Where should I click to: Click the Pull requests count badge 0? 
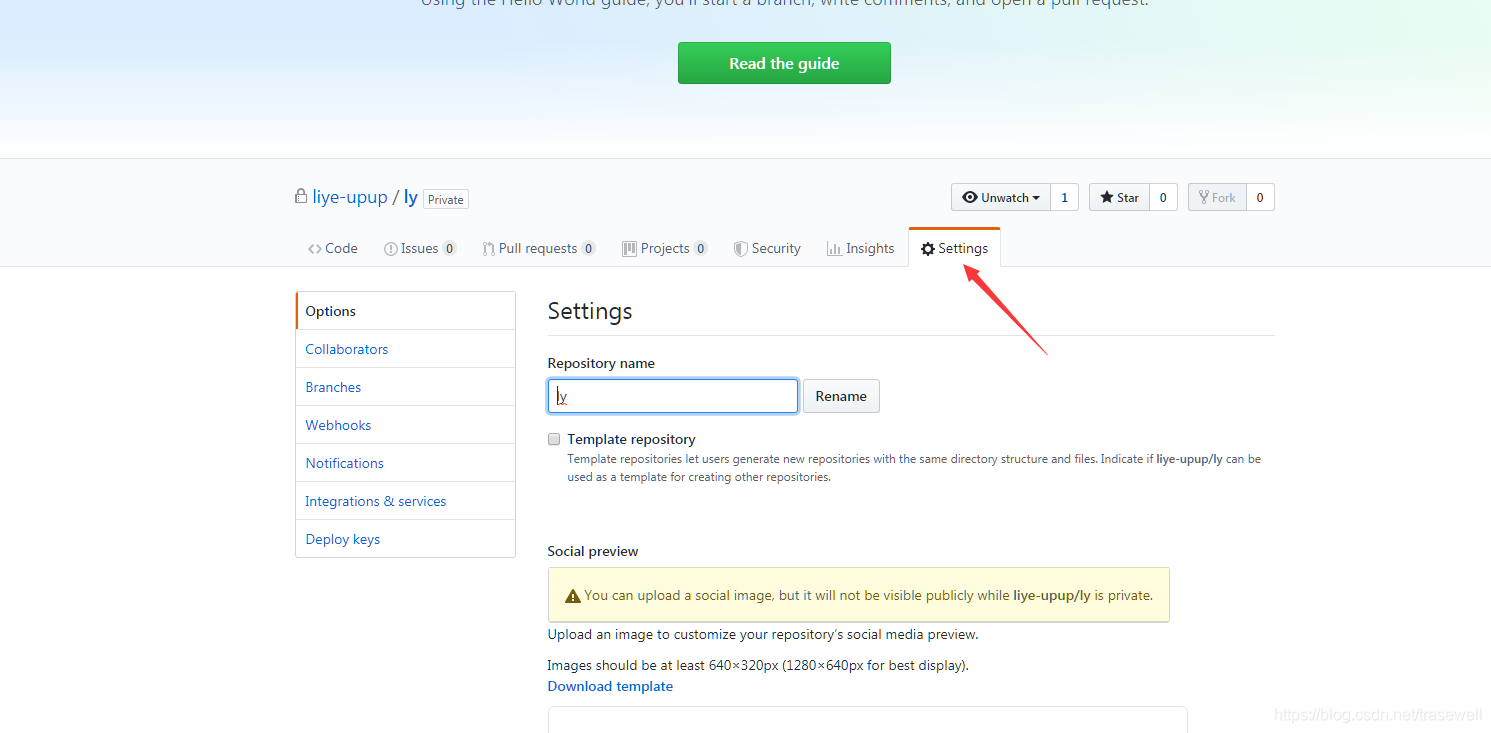589,249
